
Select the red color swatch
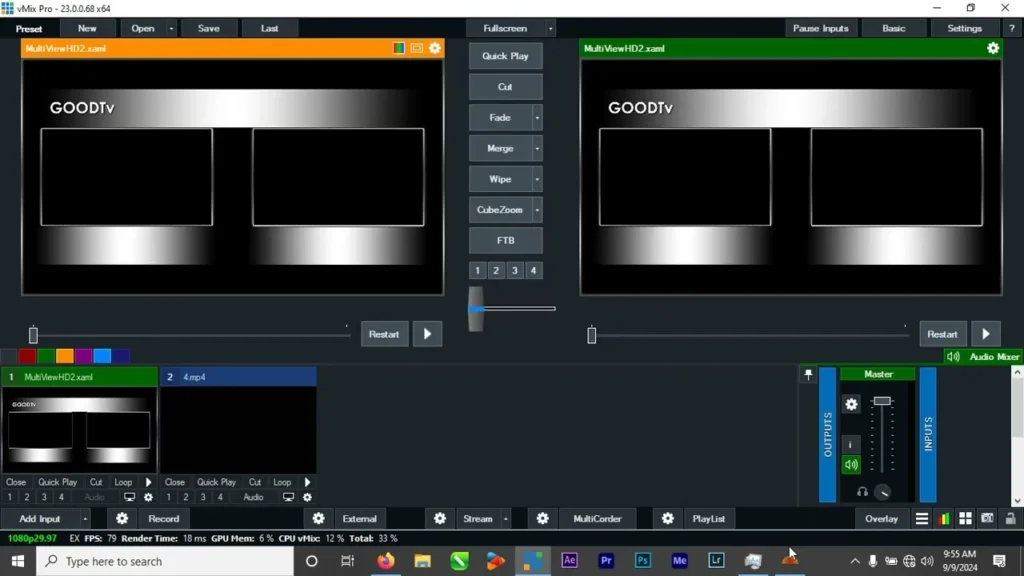pos(27,356)
